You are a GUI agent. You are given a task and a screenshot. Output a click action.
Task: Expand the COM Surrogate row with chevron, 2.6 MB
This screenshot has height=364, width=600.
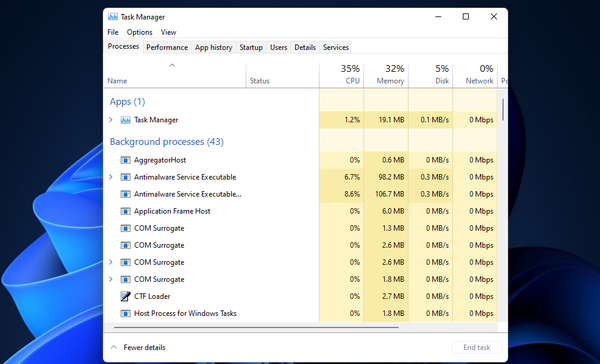[x=111, y=262]
